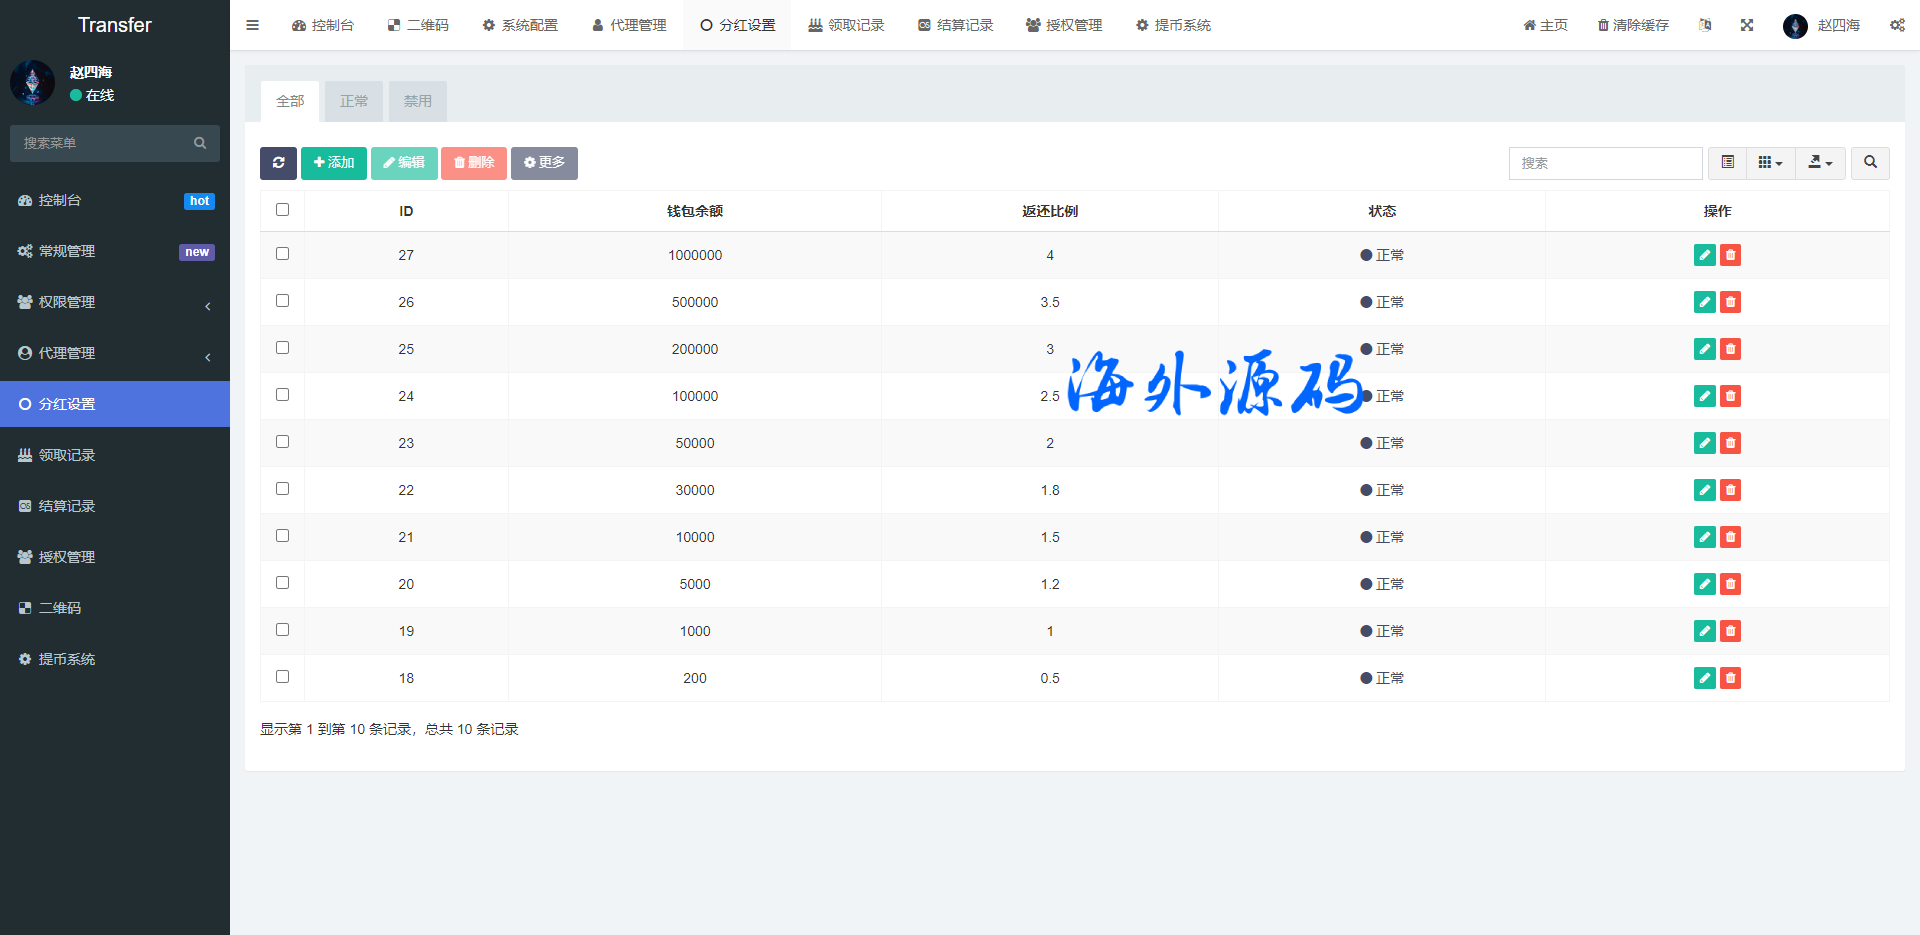Open the settings gears icon at top right

click(x=1897, y=25)
